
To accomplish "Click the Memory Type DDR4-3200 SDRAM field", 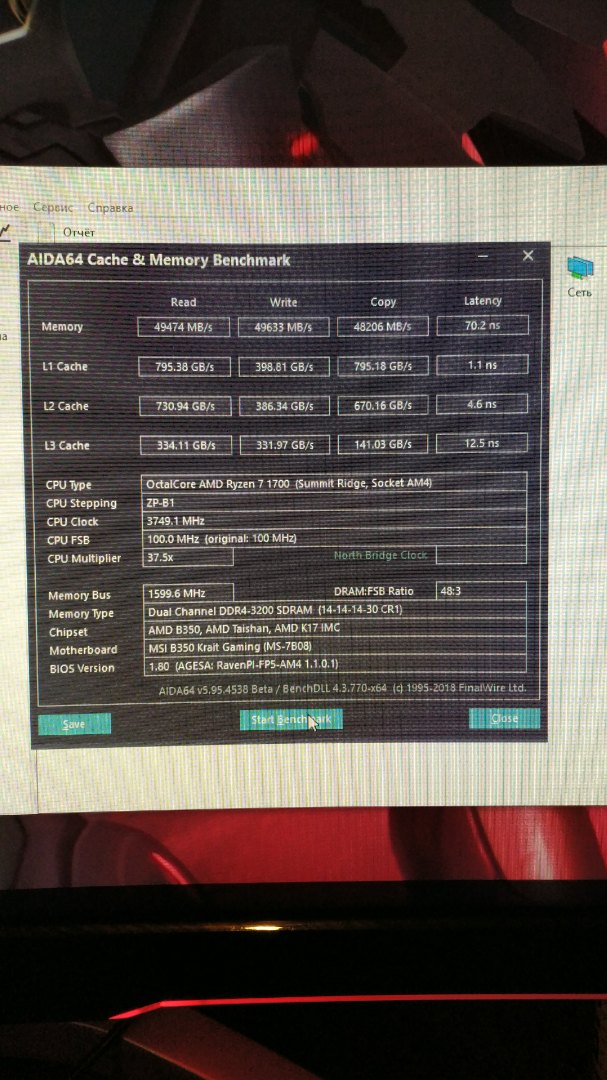I will pyautogui.click(x=335, y=610).
